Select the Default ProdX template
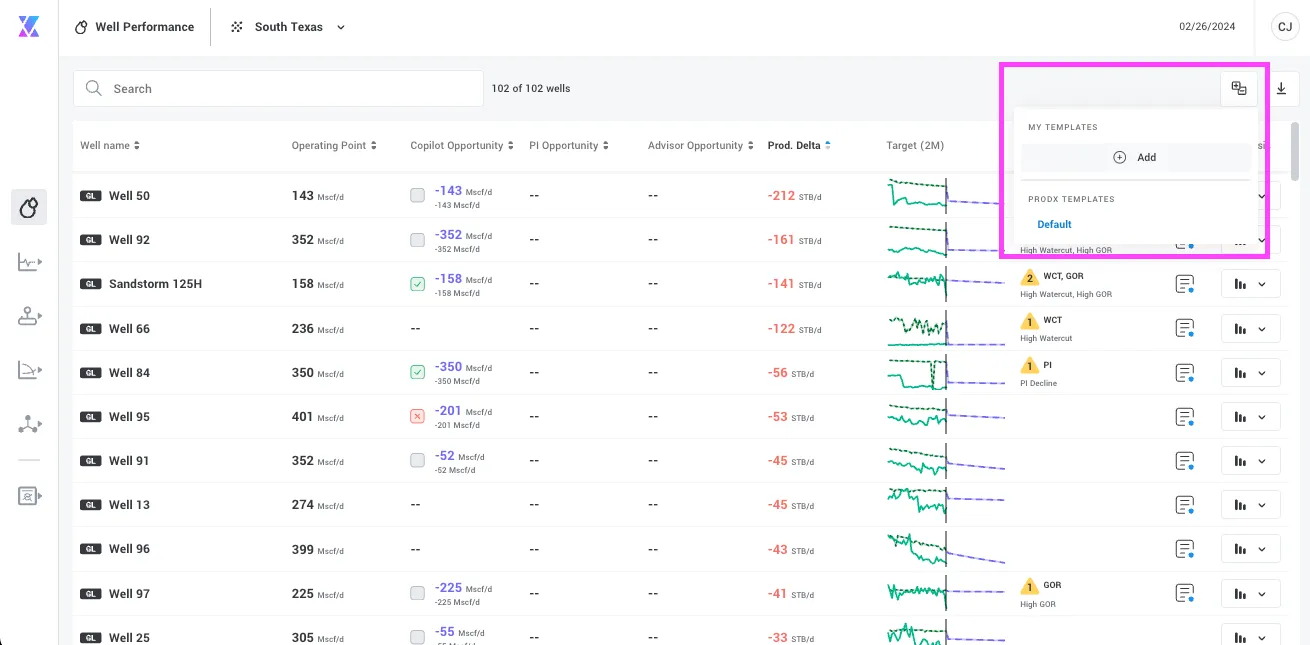 pyautogui.click(x=1054, y=225)
